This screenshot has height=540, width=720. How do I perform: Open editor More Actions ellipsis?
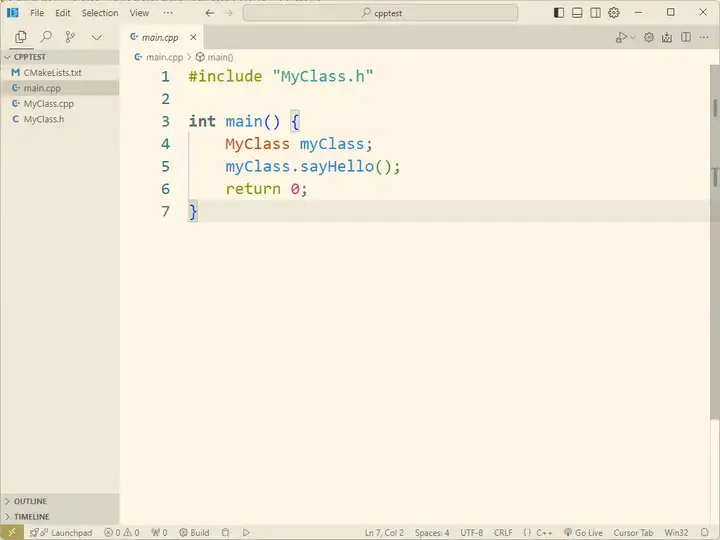(x=704, y=37)
